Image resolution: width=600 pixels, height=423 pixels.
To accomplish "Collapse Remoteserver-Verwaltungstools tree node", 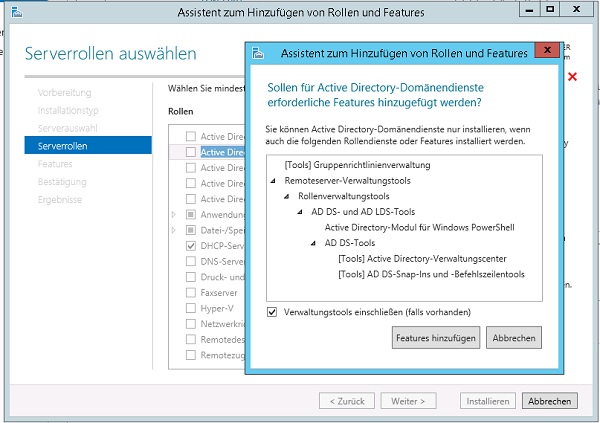I will coord(273,181).
